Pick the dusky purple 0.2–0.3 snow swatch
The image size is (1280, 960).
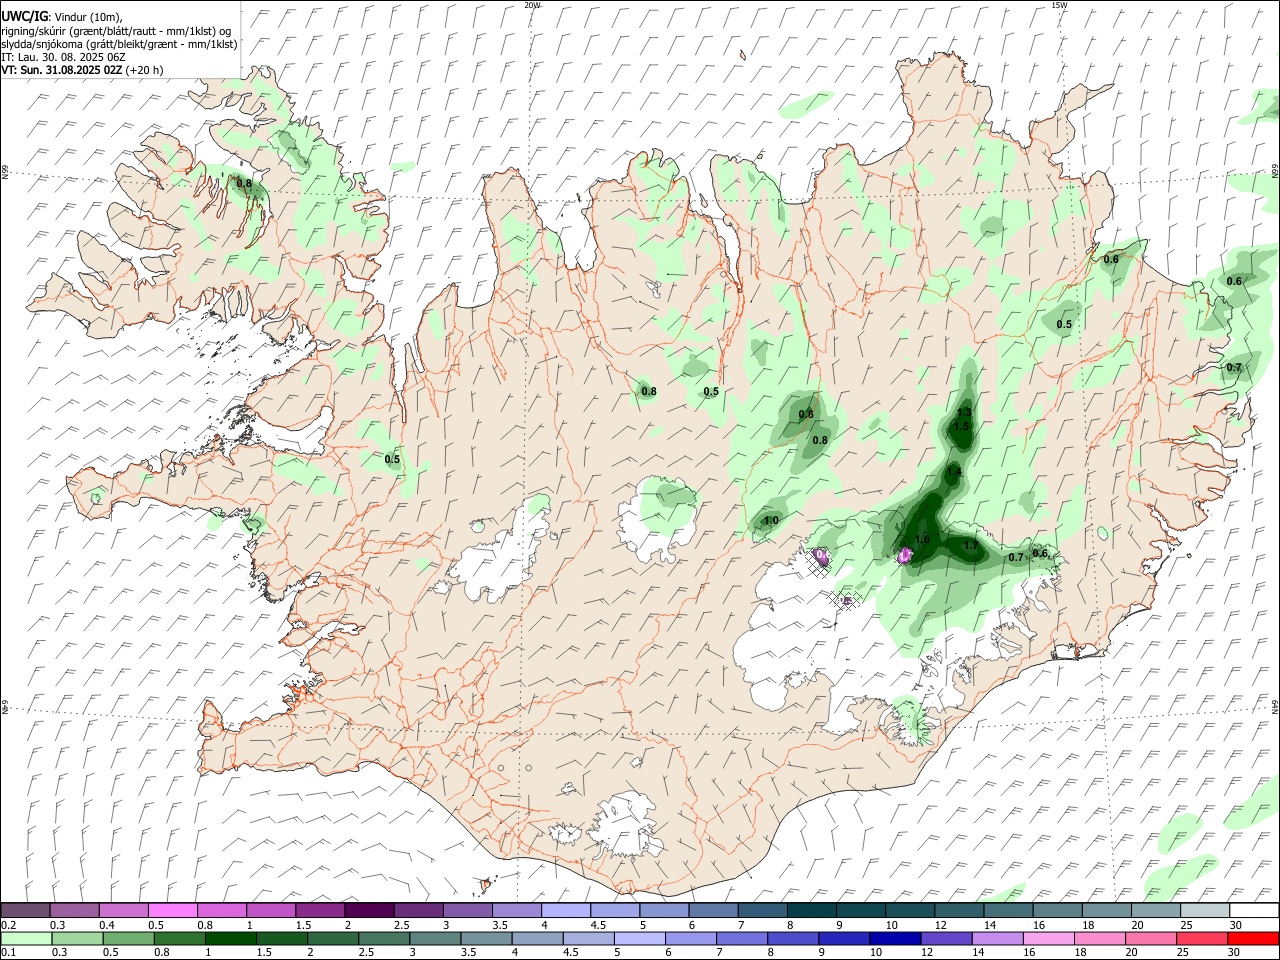pyautogui.click(x=25, y=910)
